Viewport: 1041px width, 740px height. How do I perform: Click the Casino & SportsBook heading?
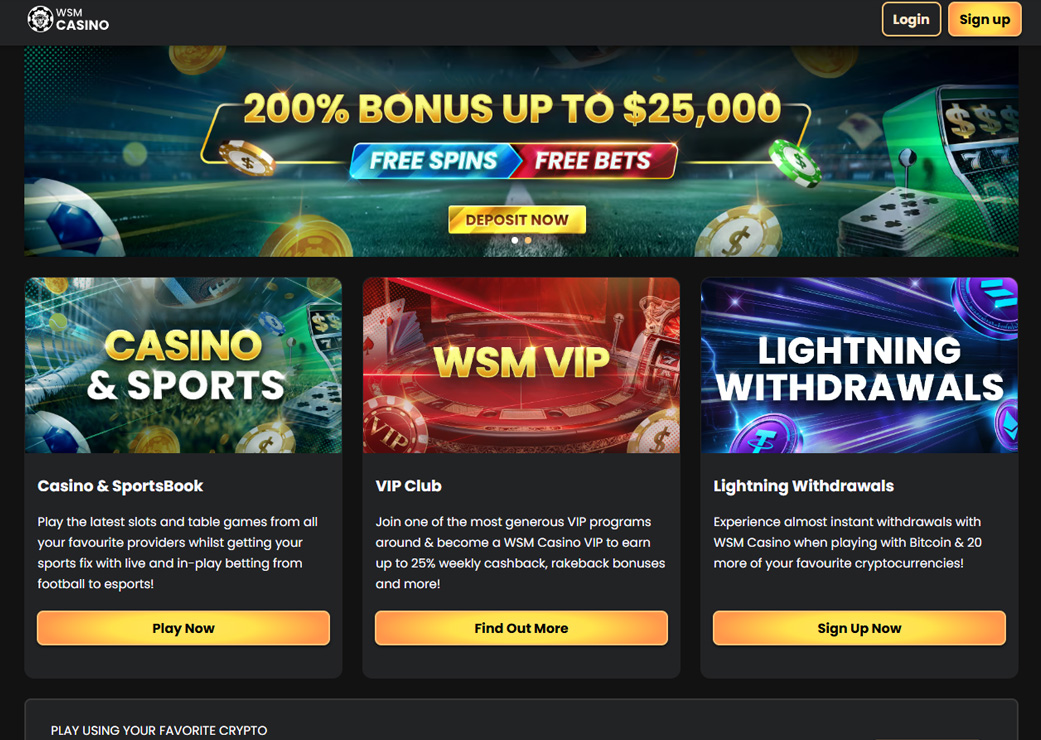click(x=120, y=486)
